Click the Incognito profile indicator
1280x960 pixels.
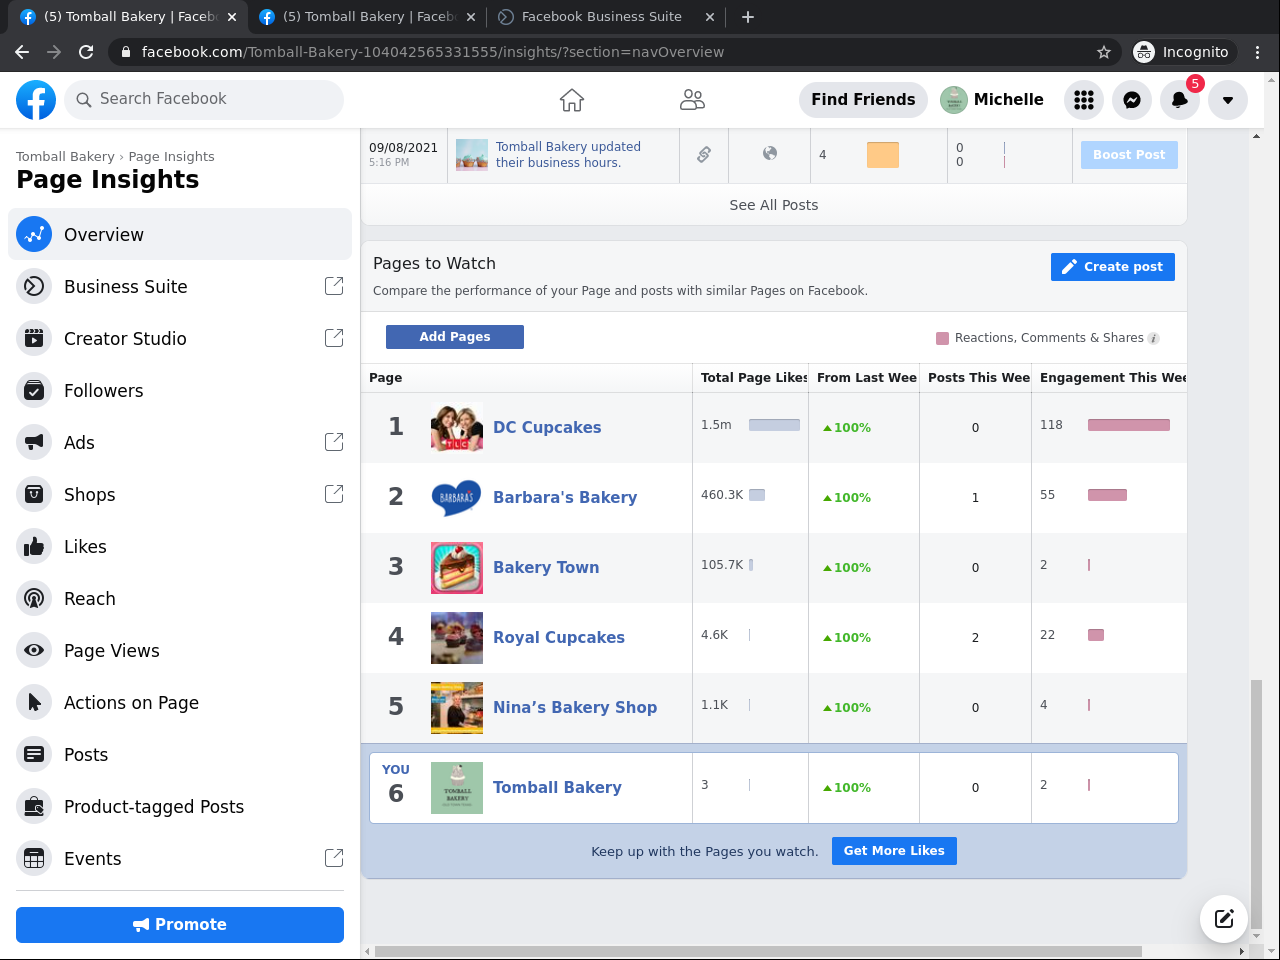(1183, 52)
